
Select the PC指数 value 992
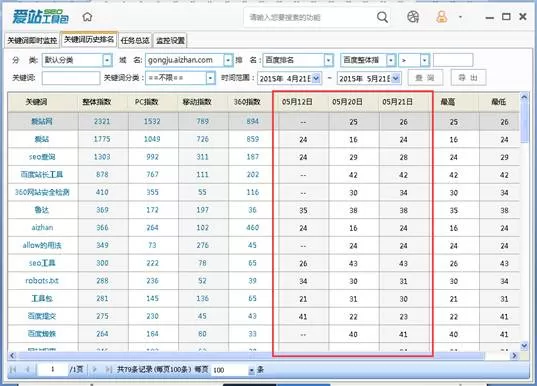(152, 157)
